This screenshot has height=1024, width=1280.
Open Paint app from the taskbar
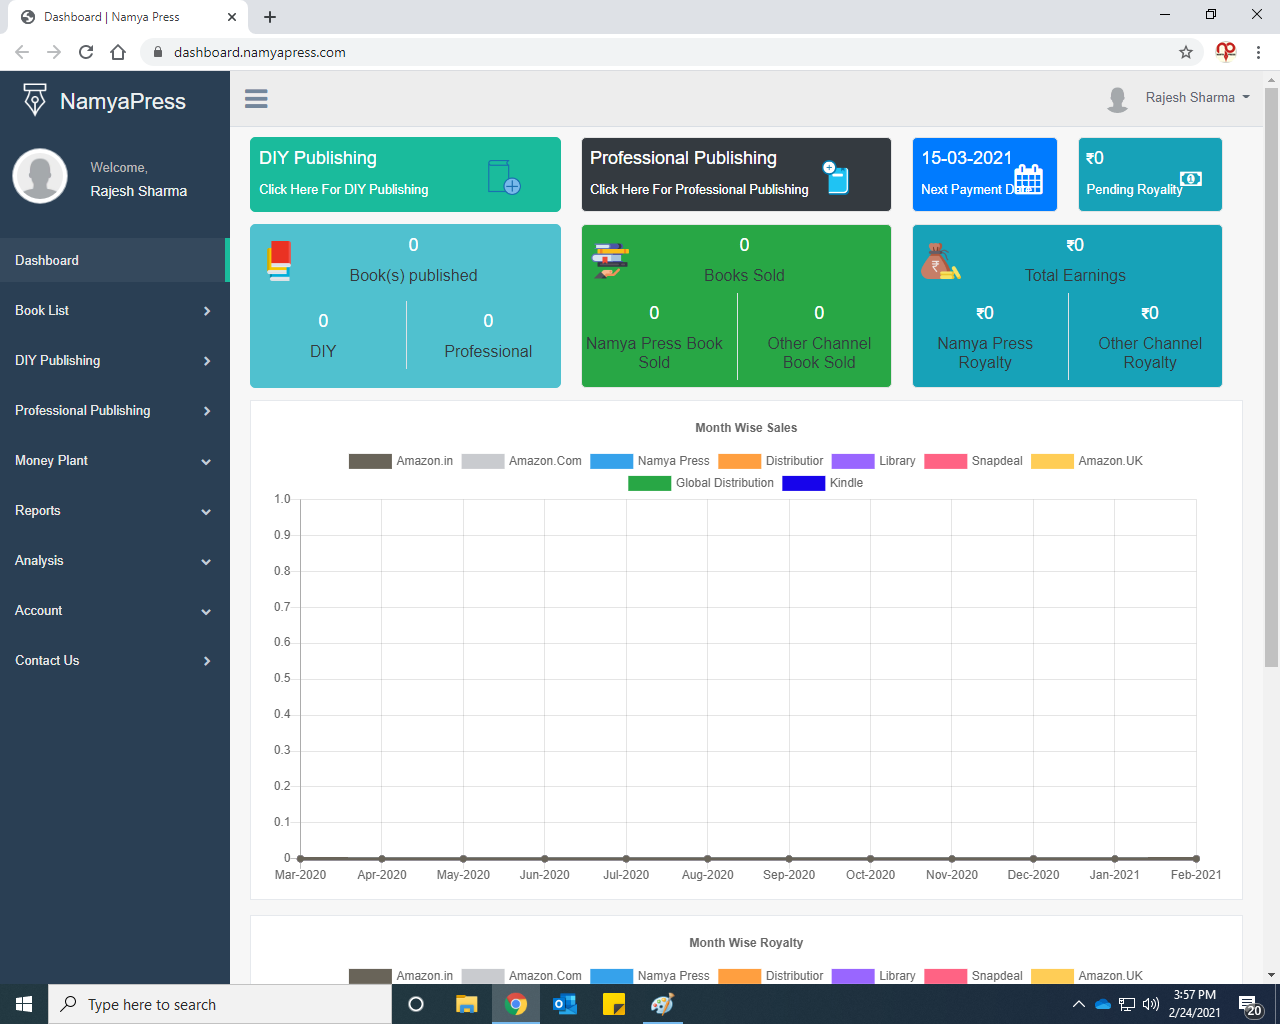point(662,1004)
